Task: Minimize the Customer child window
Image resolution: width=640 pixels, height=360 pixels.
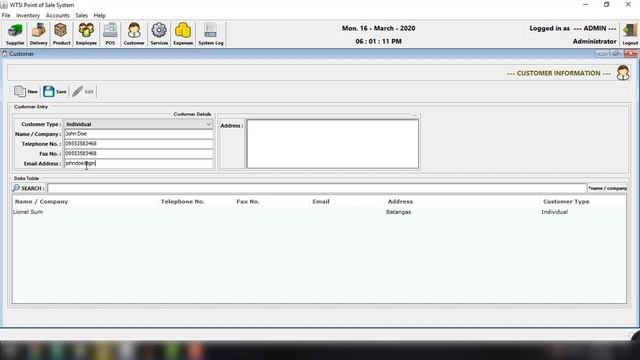Action: click(602, 53)
